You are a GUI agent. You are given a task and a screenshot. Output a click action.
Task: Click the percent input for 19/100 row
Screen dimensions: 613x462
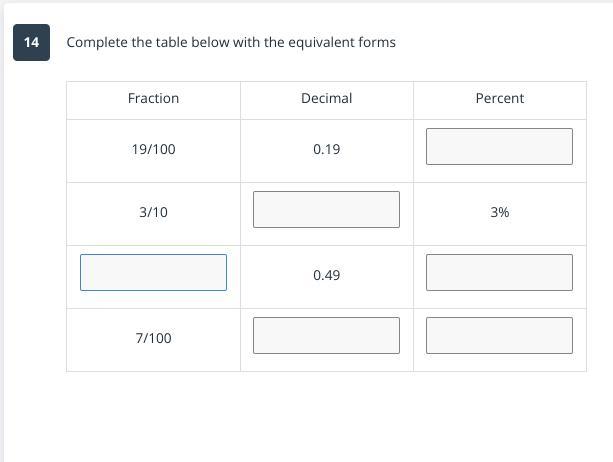pyautogui.click(x=499, y=146)
